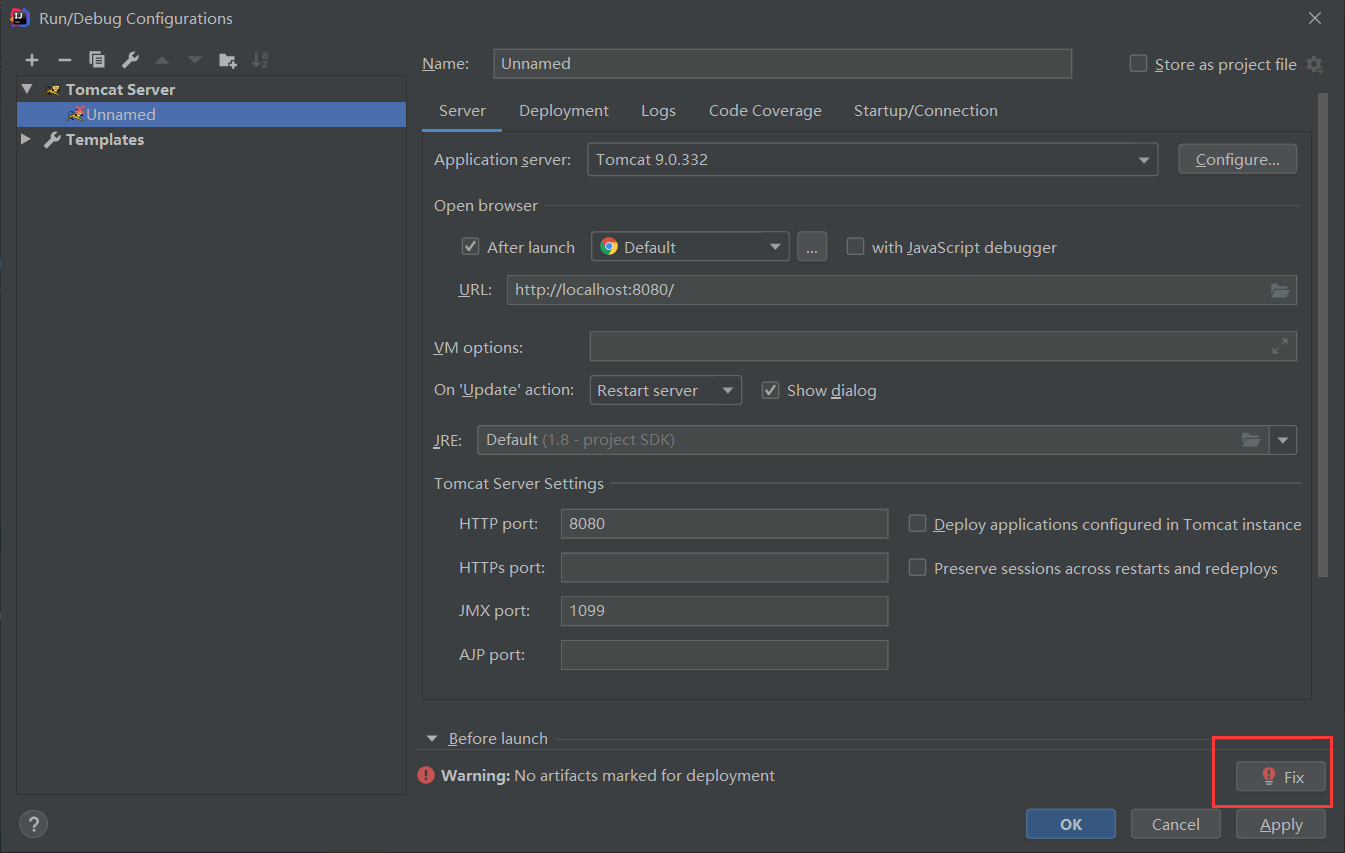Sort configurations alphabetically

pyautogui.click(x=260, y=61)
